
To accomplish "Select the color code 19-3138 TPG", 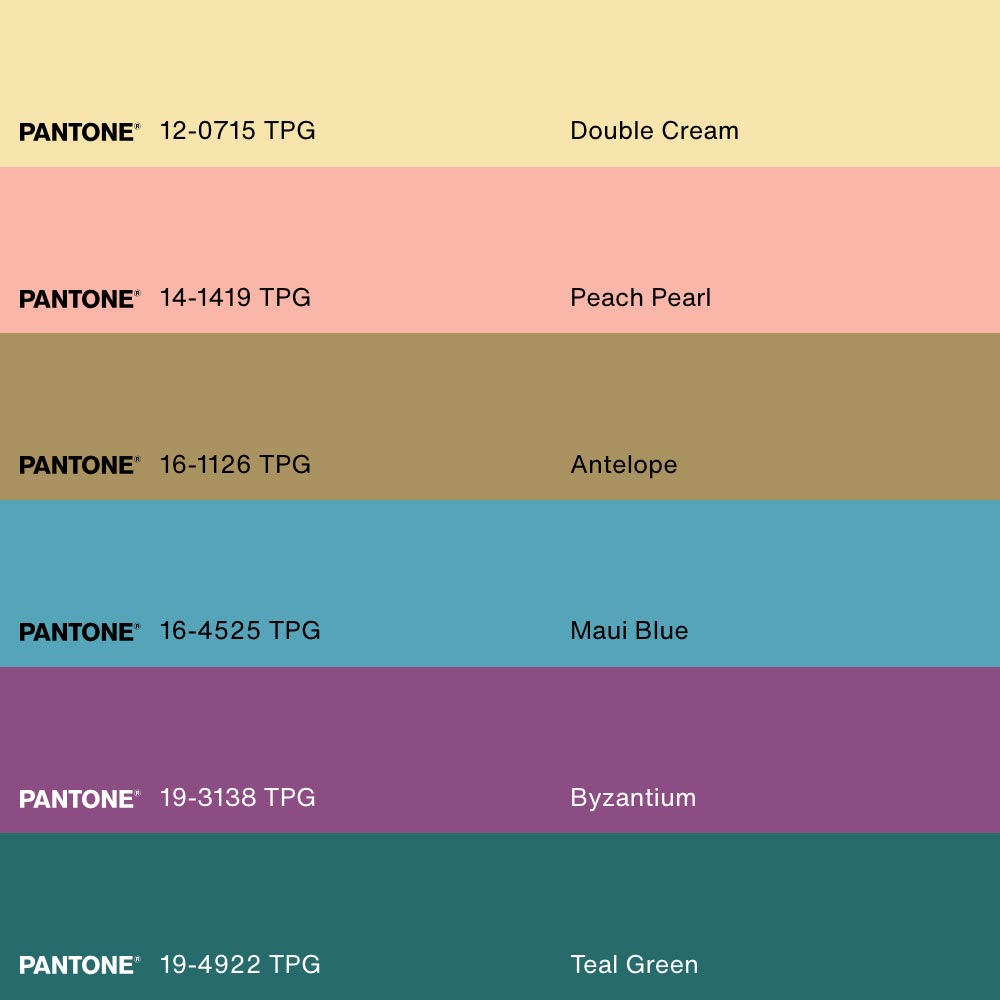I will 237,797.
